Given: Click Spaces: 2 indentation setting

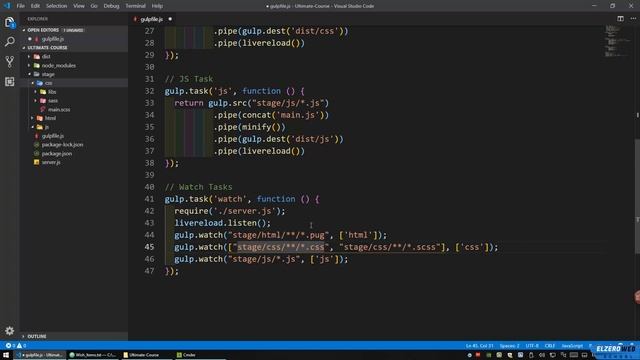Looking at the screenshot, I should coord(509,346).
